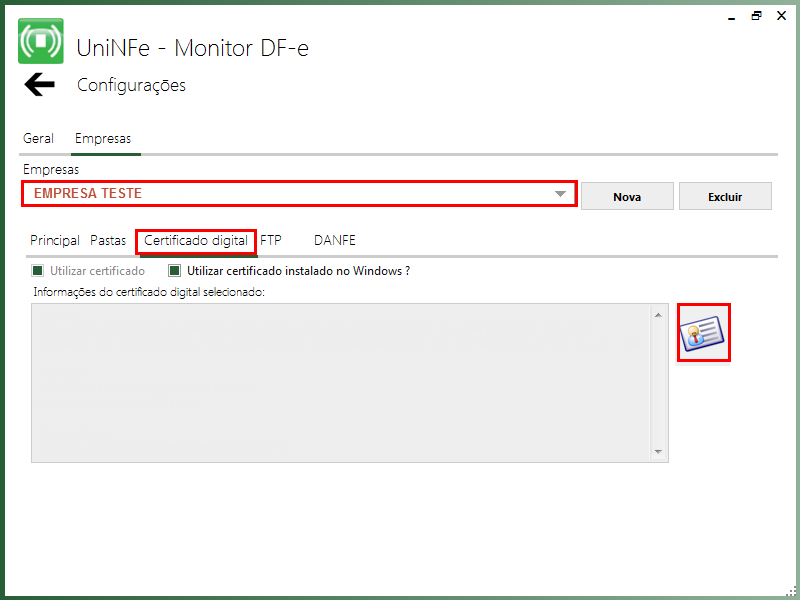The image size is (800, 600).
Task: Select the Empresas tab
Action: [x=103, y=138]
